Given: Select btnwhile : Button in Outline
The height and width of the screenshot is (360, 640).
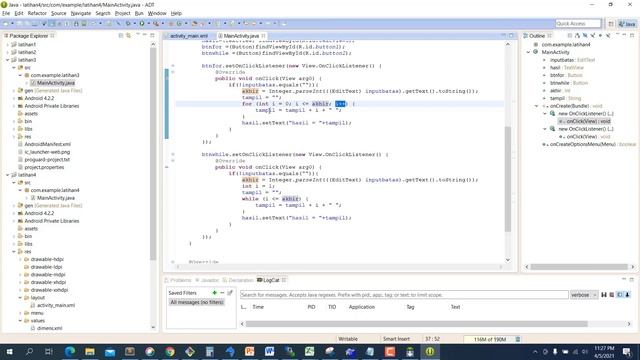Looking at the screenshot, I should [x=569, y=83].
